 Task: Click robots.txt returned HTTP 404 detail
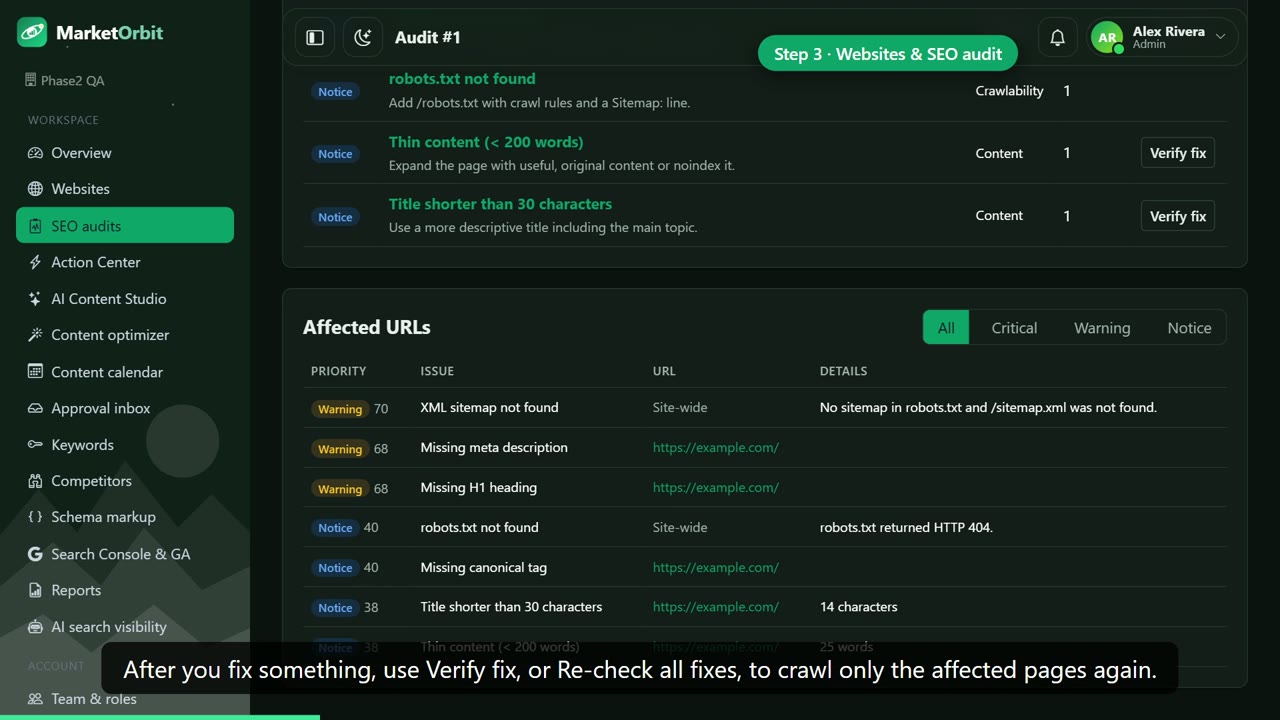pyautogui.click(x=906, y=528)
